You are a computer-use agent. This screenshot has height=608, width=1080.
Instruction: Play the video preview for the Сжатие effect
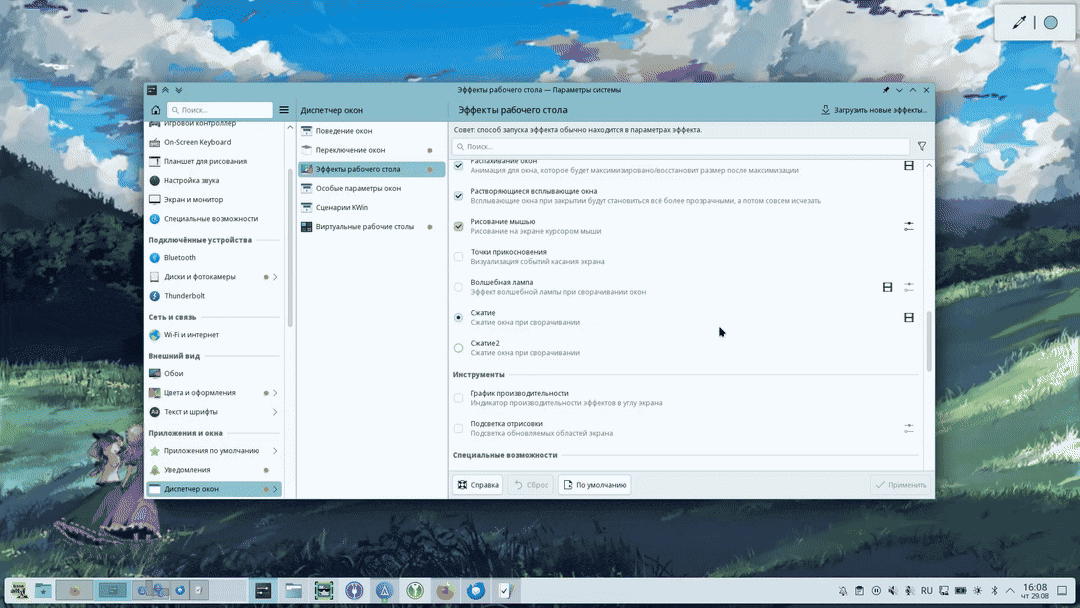click(x=908, y=318)
